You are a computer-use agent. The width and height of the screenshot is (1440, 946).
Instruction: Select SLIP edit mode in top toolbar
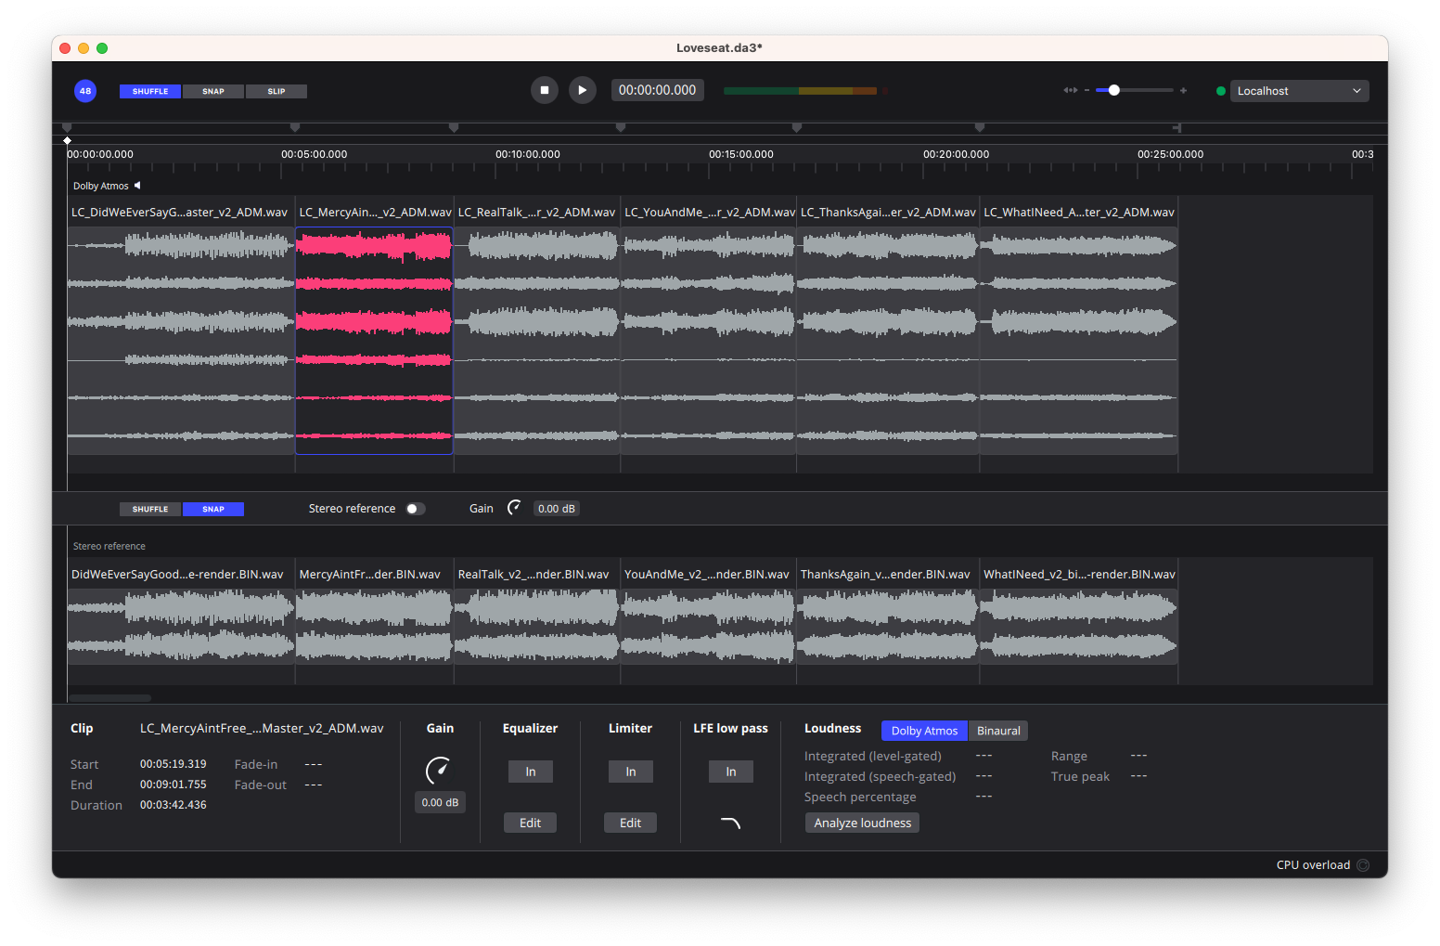(x=276, y=91)
